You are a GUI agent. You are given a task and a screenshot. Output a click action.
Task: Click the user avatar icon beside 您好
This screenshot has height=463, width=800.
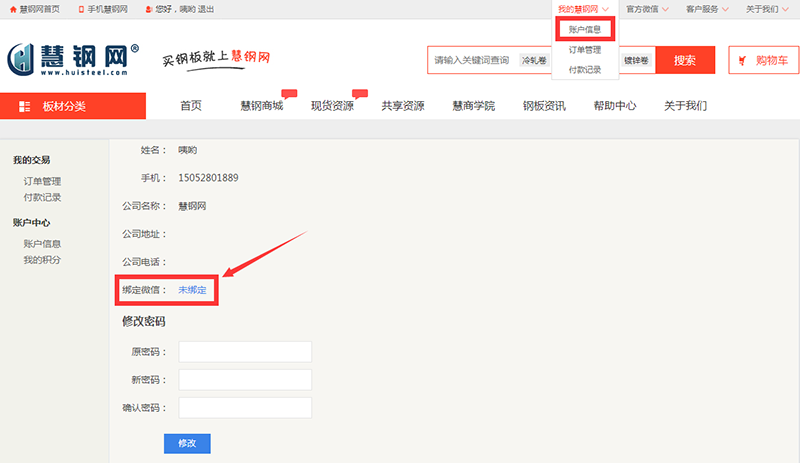coord(148,9)
